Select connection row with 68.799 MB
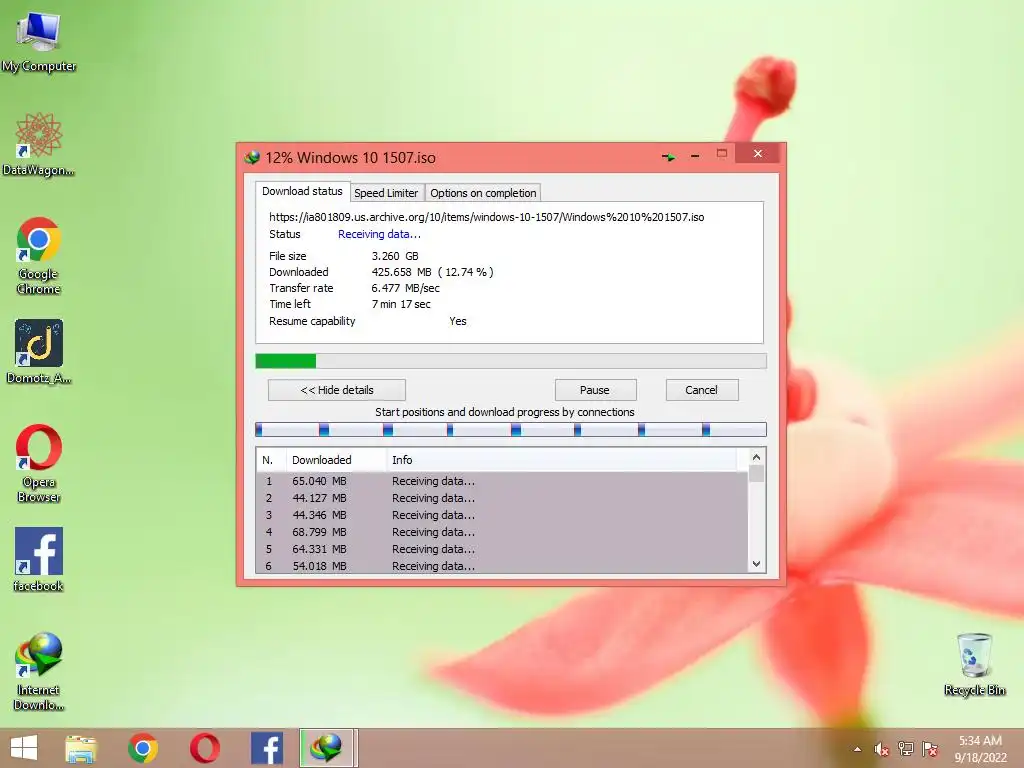Image resolution: width=1024 pixels, height=768 pixels. click(x=502, y=532)
